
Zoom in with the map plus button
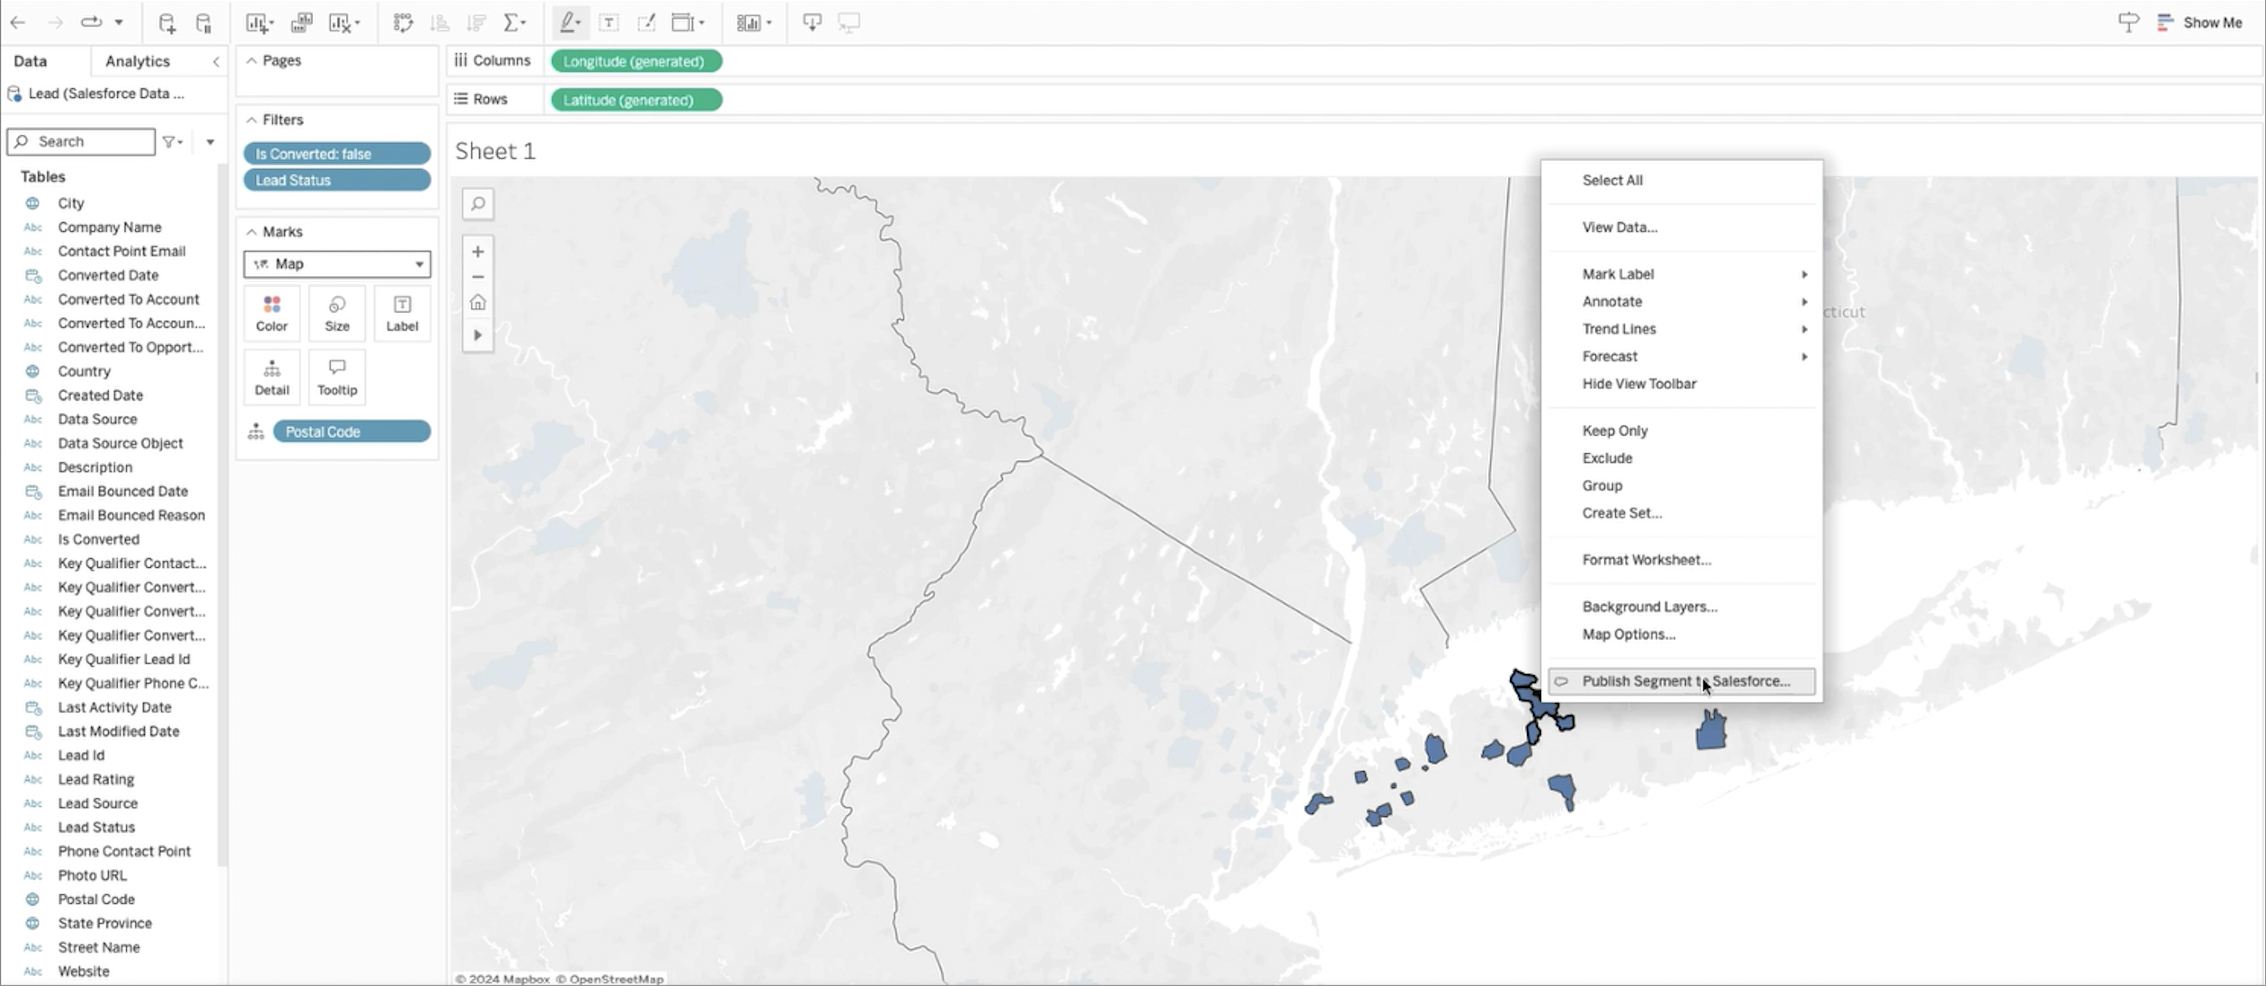[478, 252]
